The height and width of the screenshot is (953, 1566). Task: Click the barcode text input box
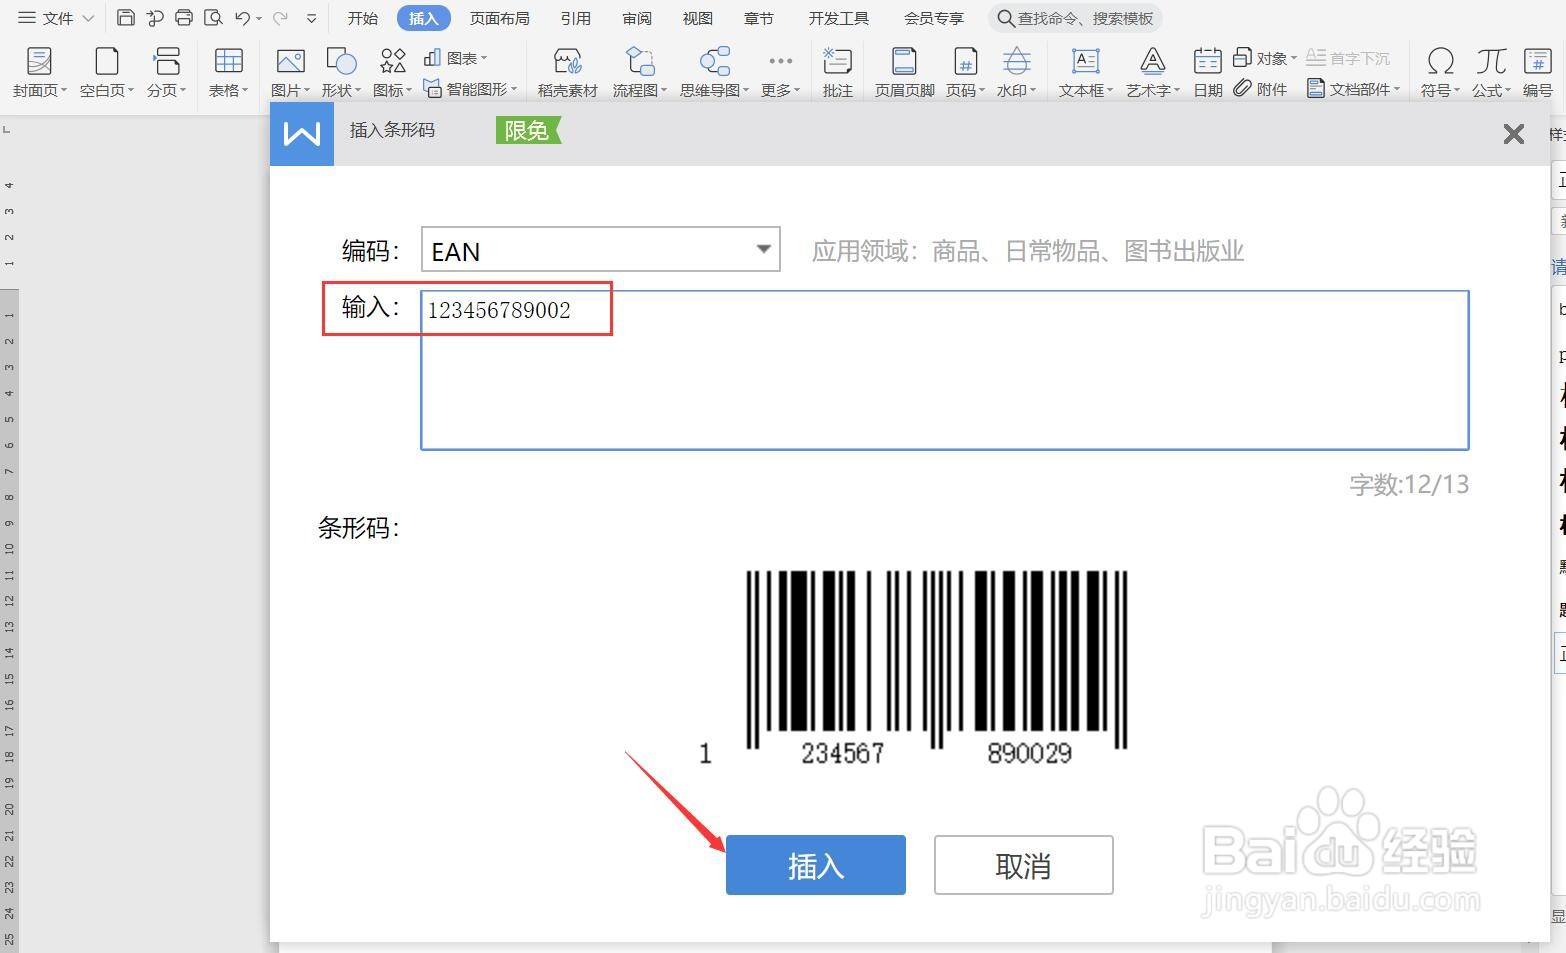coord(945,370)
